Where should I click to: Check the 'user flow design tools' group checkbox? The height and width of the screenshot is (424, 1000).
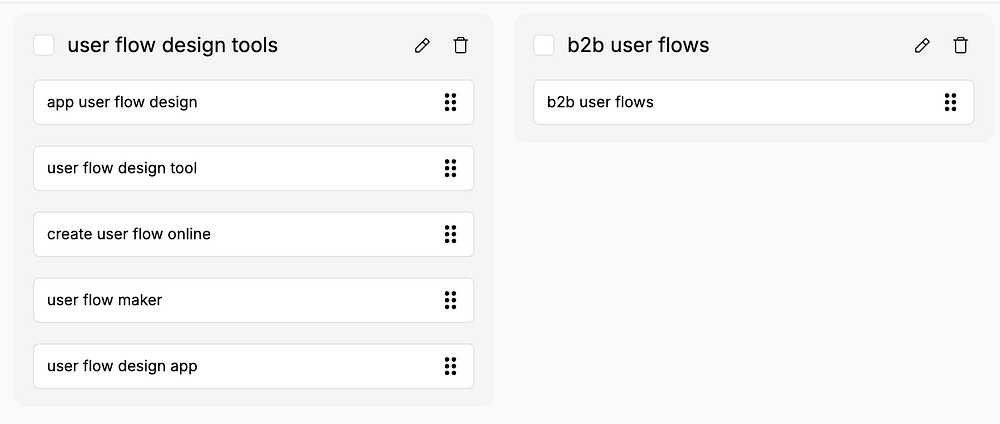(44, 45)
